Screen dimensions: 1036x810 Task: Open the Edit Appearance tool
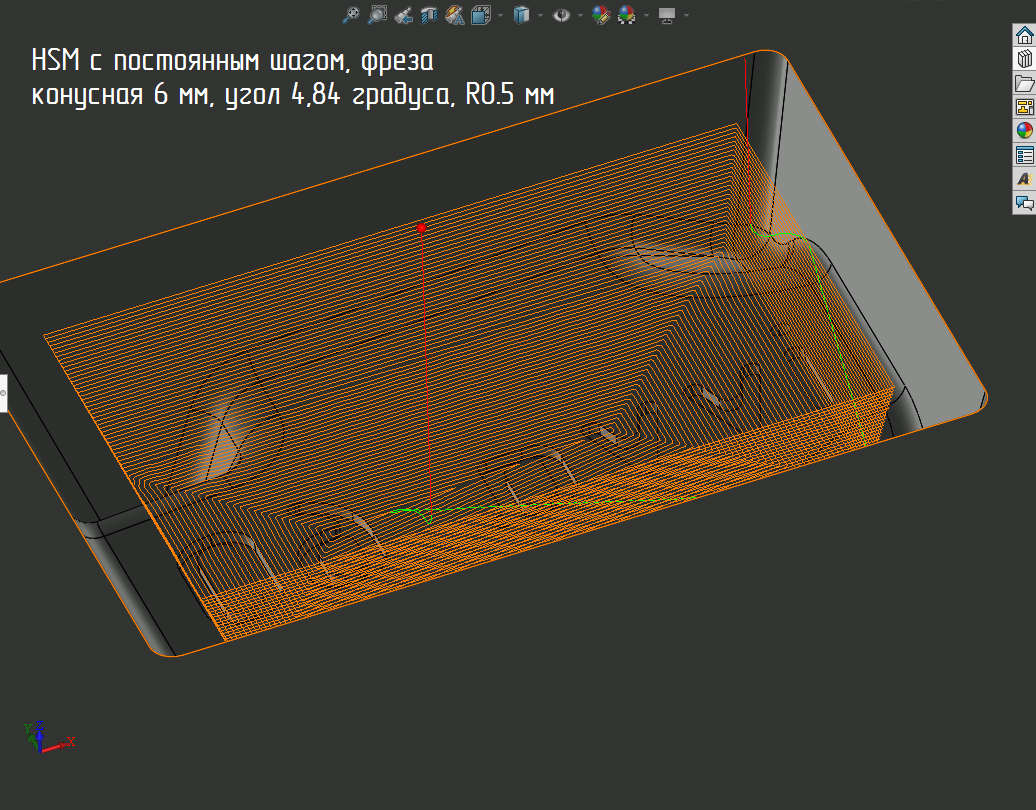(601, 15)
